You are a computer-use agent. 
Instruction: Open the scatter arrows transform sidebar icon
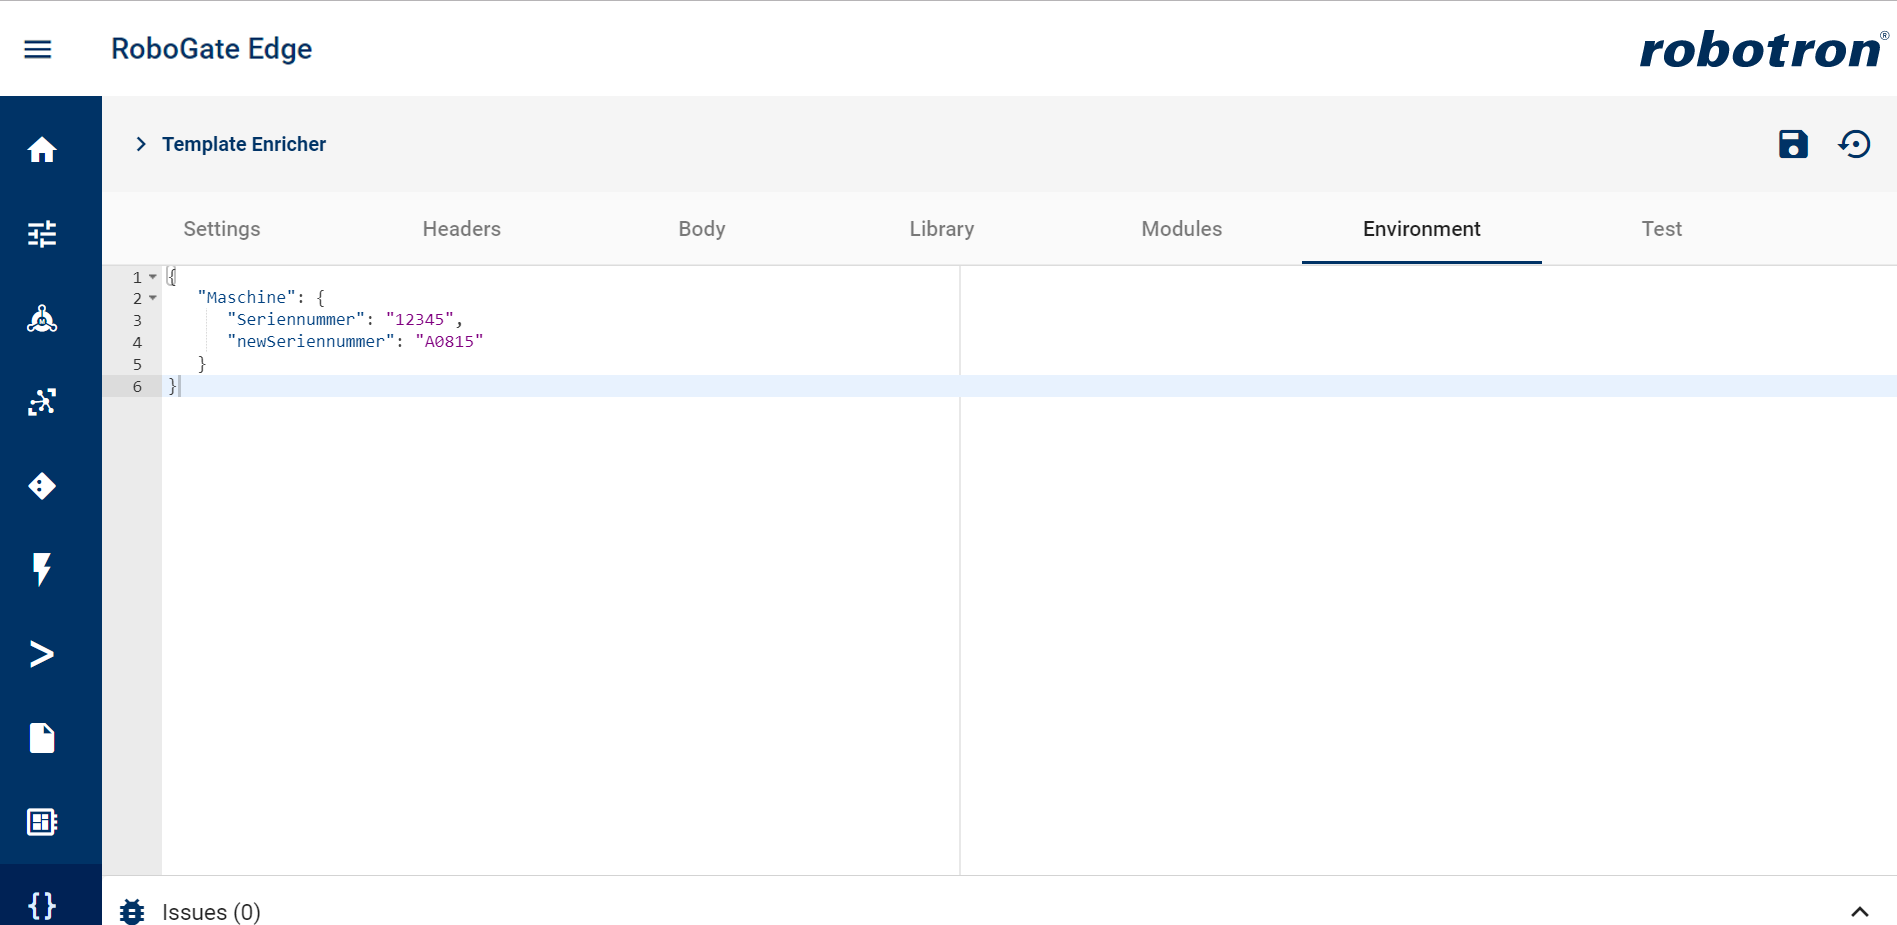42,402
